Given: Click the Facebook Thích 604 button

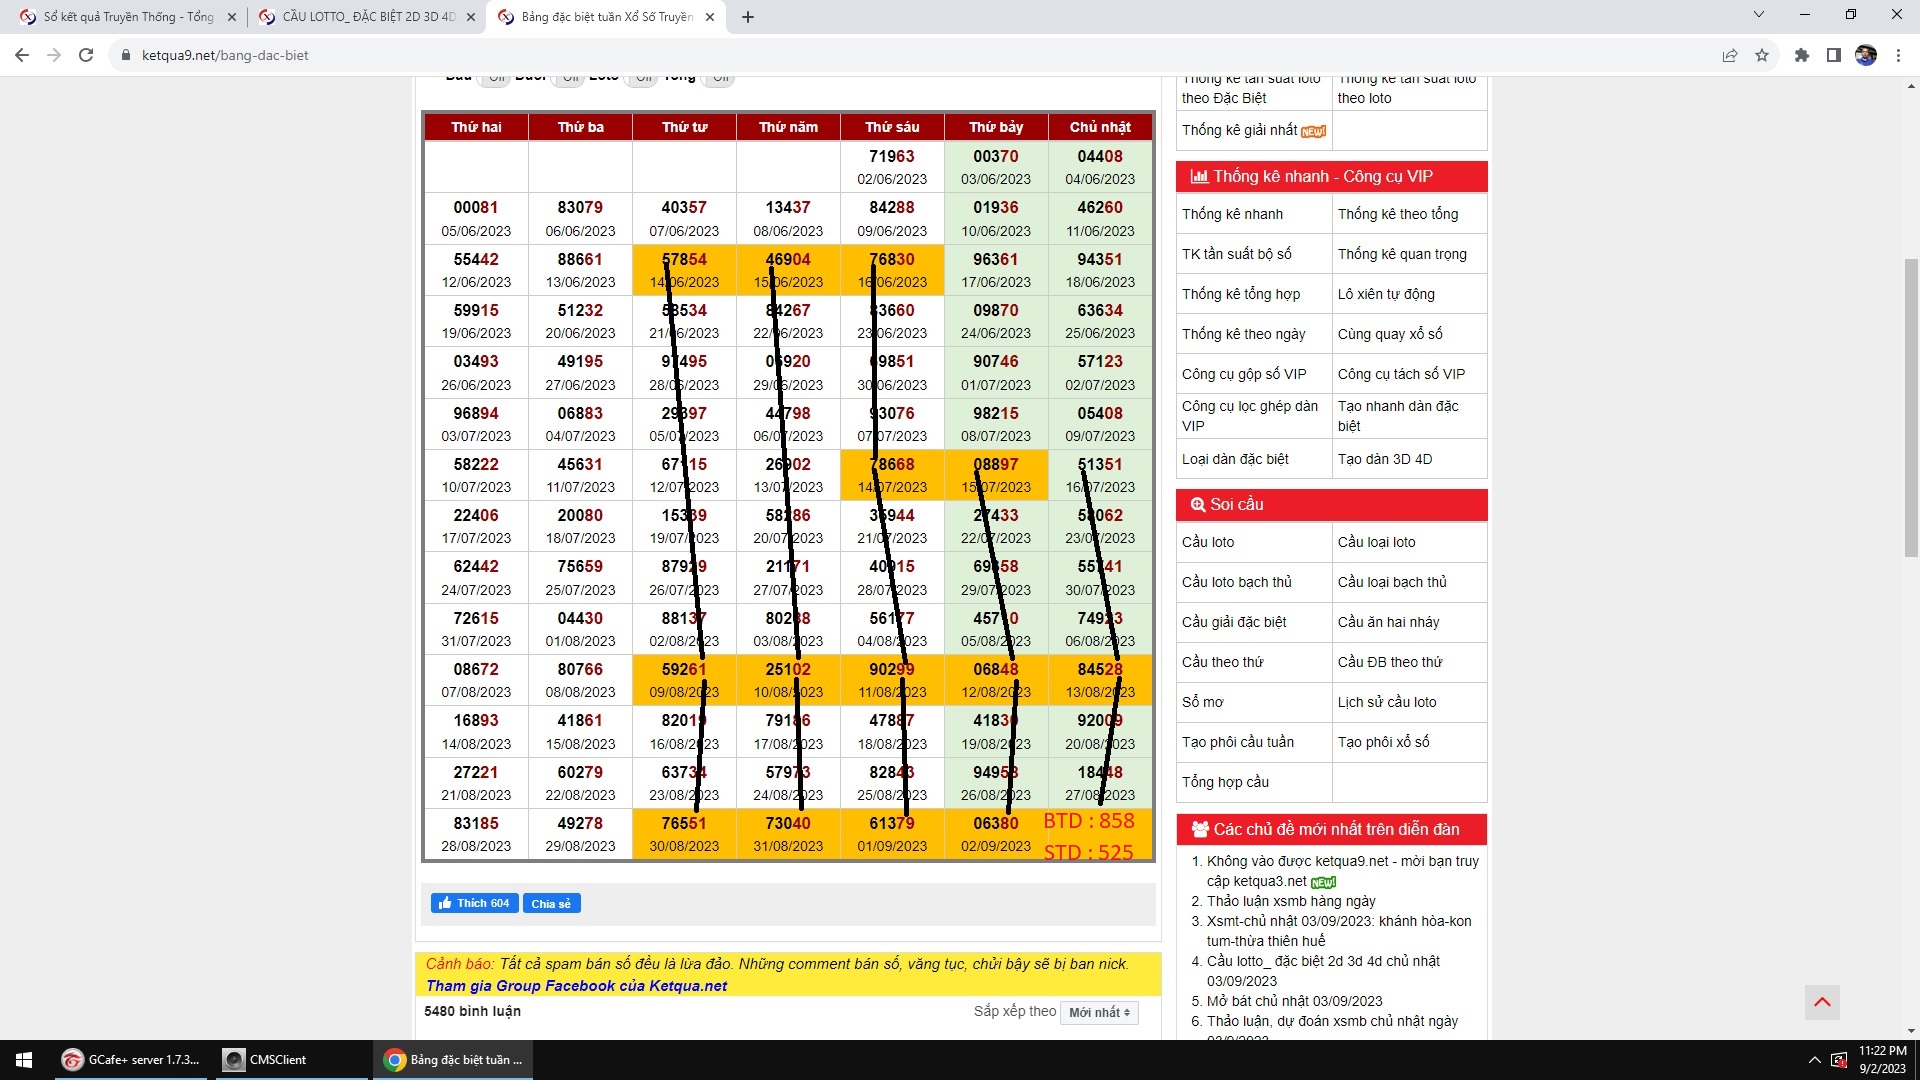Looking at the screenshot, I should 475,903.
